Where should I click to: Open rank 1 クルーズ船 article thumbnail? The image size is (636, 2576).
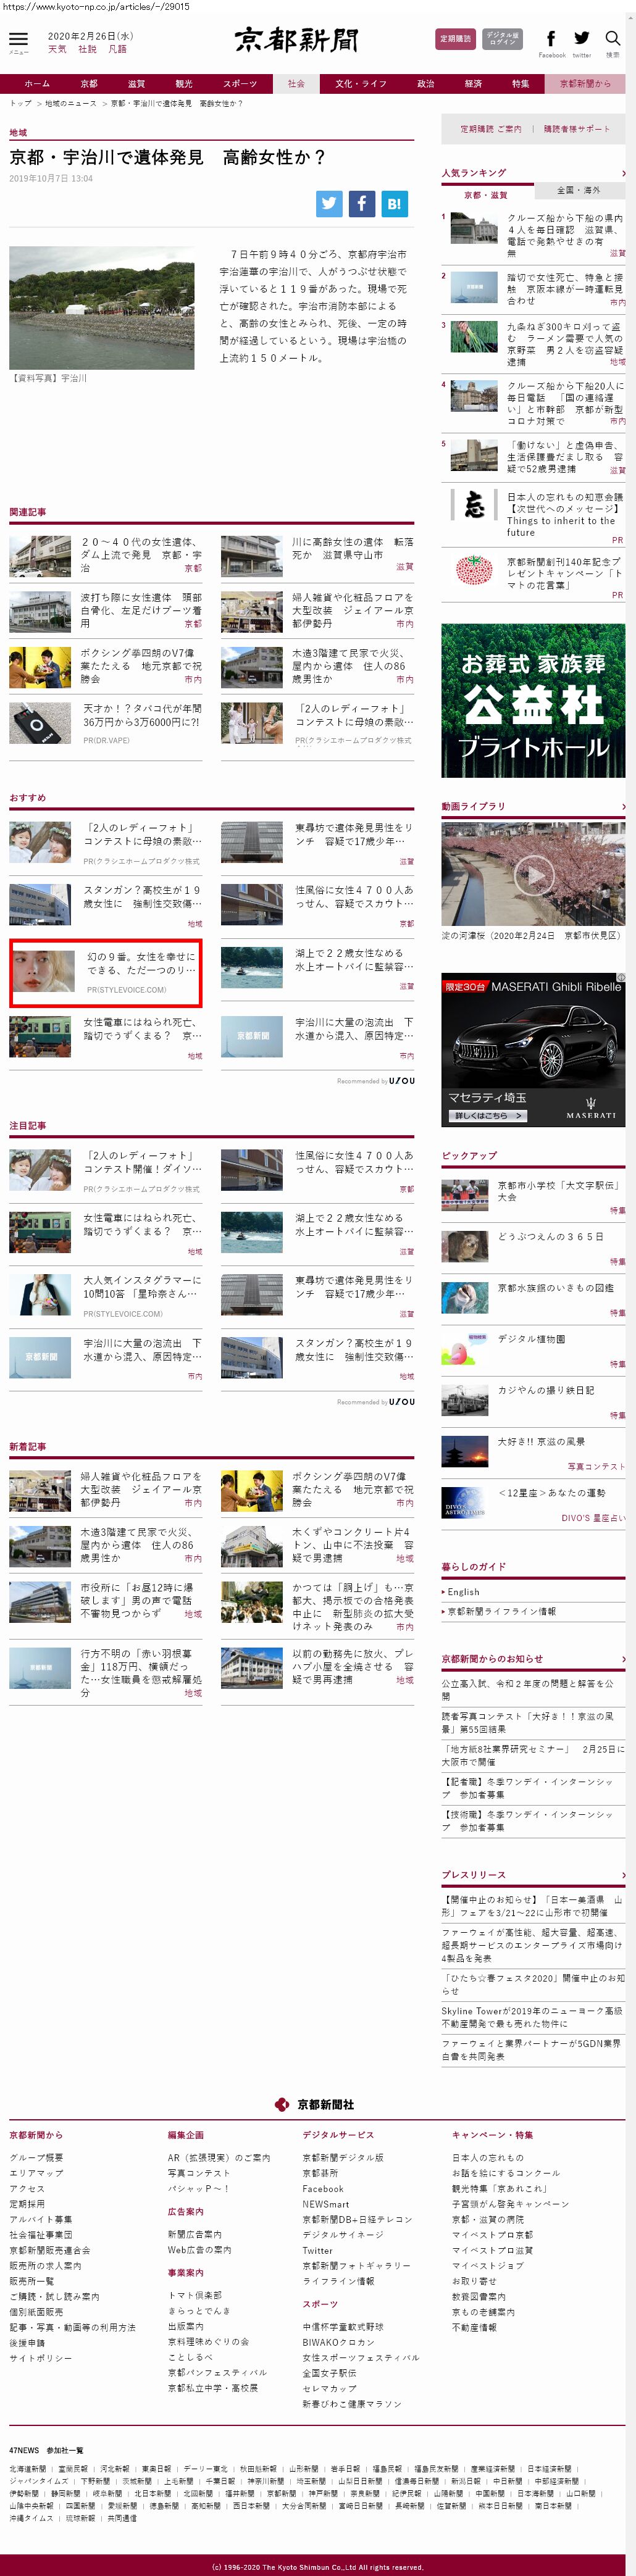click(x=474, y=228)
